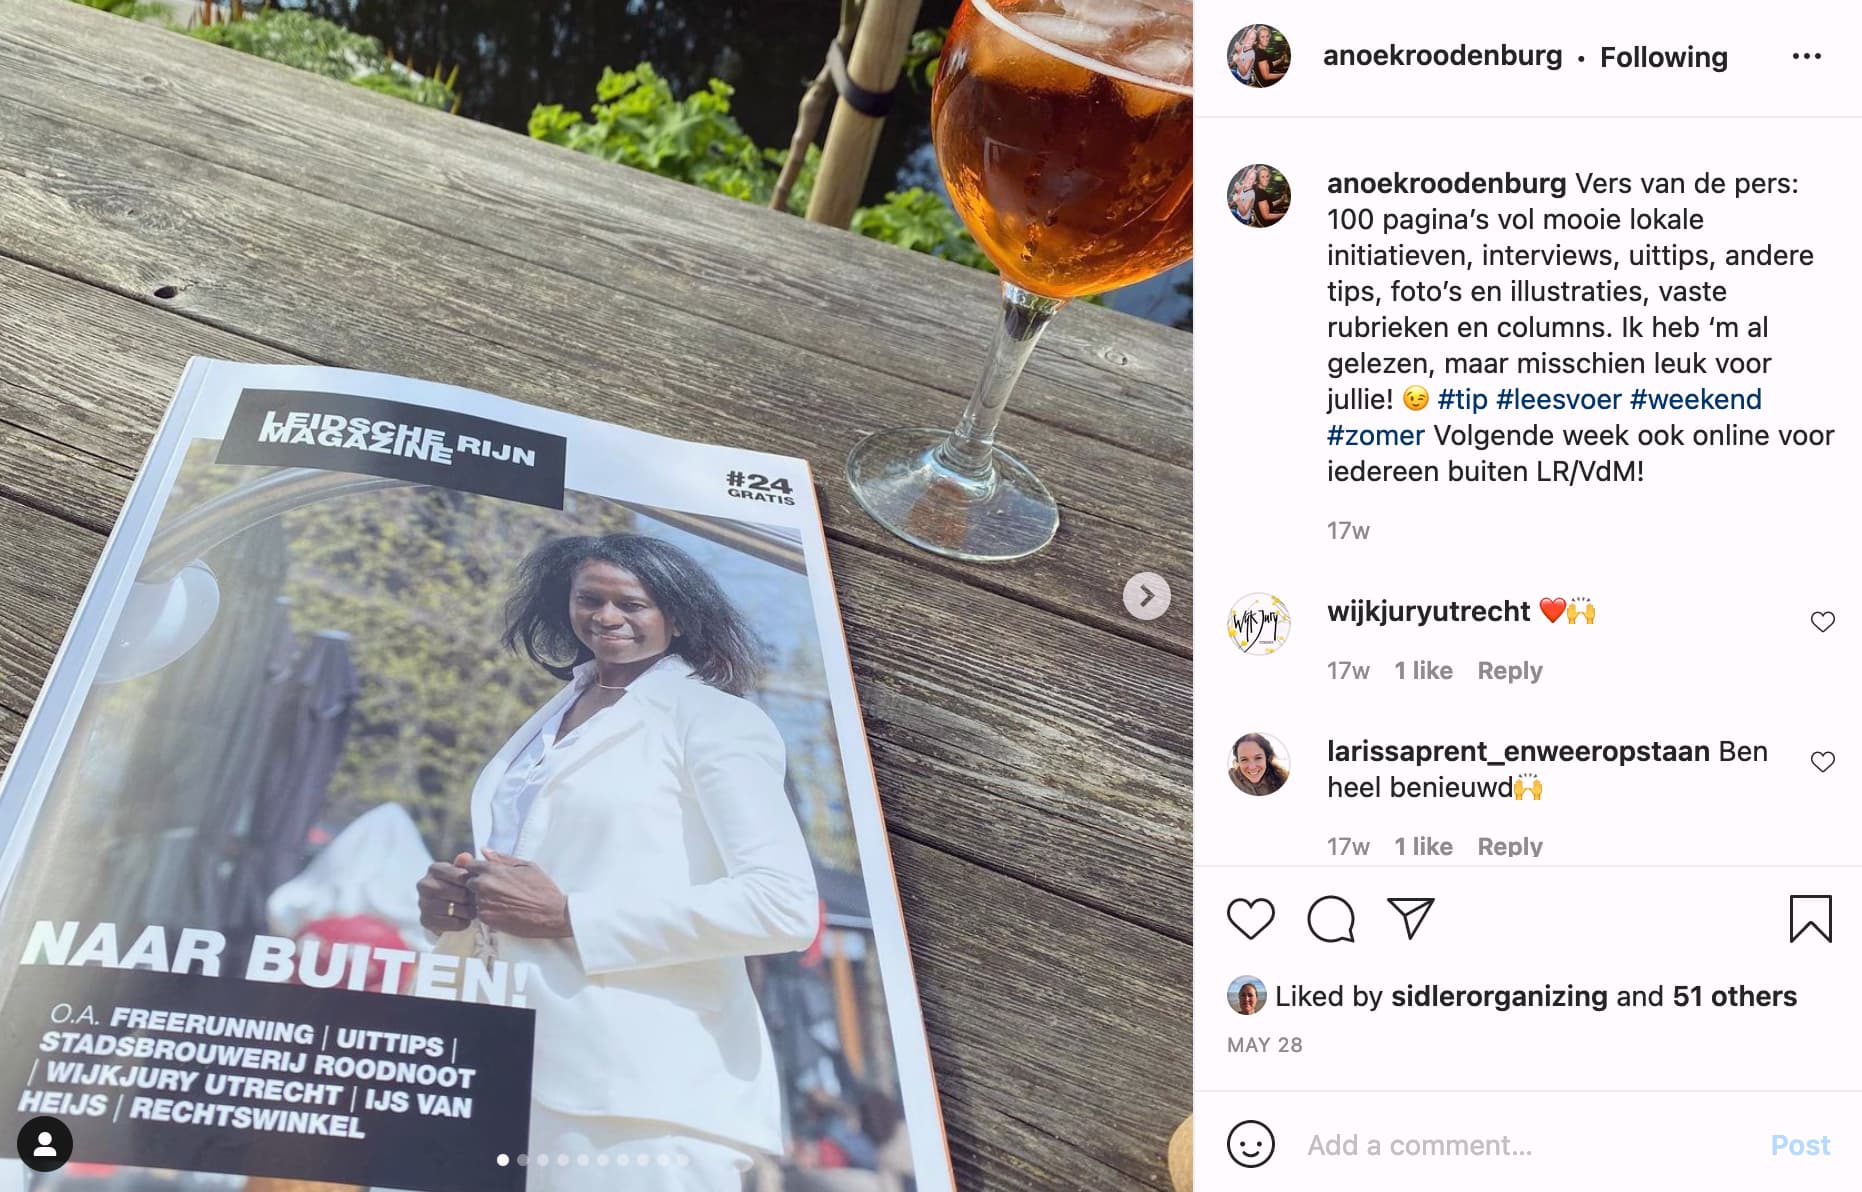
Task: Click Following button next to username
Action: point(1664,57)
